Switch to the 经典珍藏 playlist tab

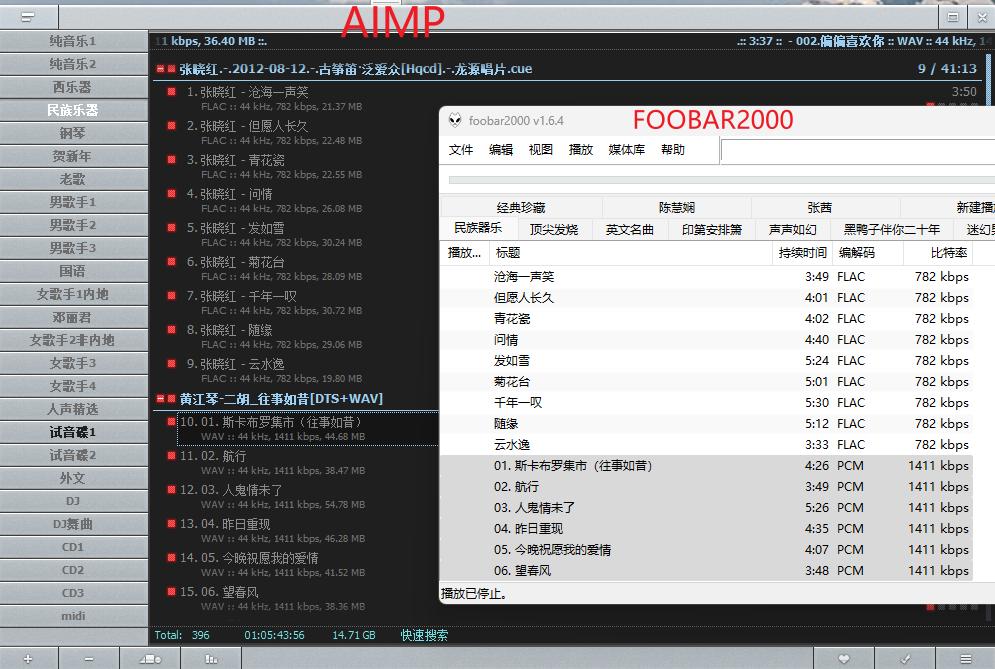point(524,207)
